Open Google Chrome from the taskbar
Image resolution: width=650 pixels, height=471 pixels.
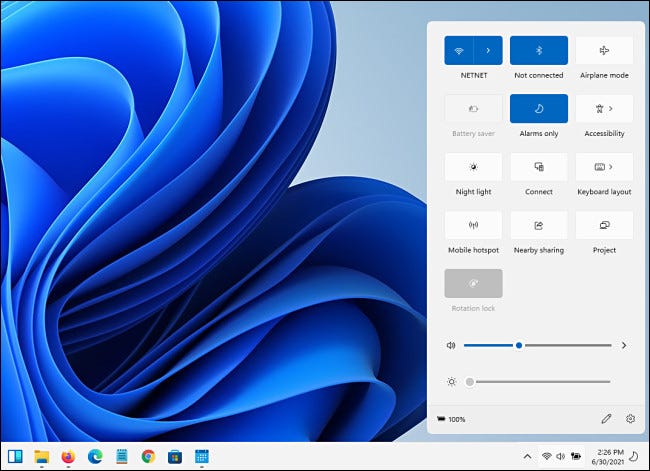(x=148, y=456)
